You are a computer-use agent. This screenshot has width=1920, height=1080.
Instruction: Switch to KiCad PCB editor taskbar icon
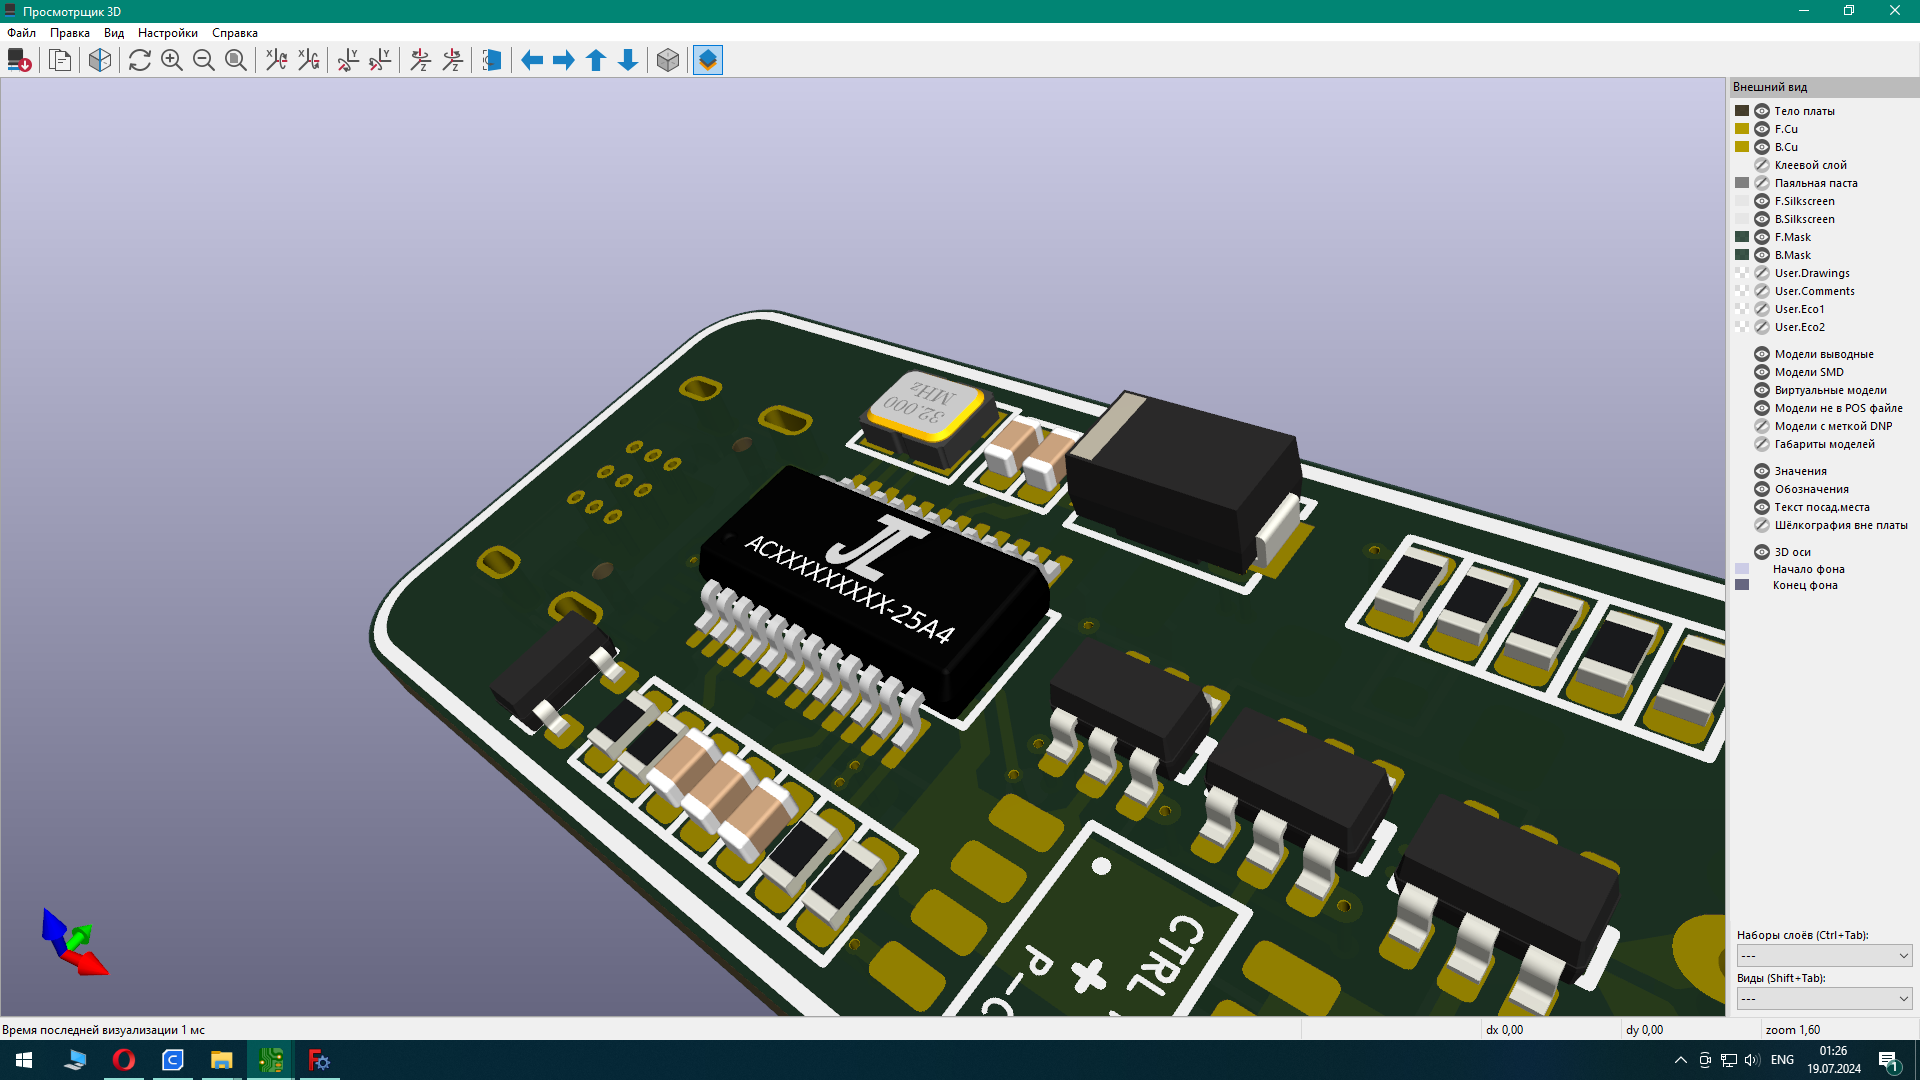tap(270, 1060)
